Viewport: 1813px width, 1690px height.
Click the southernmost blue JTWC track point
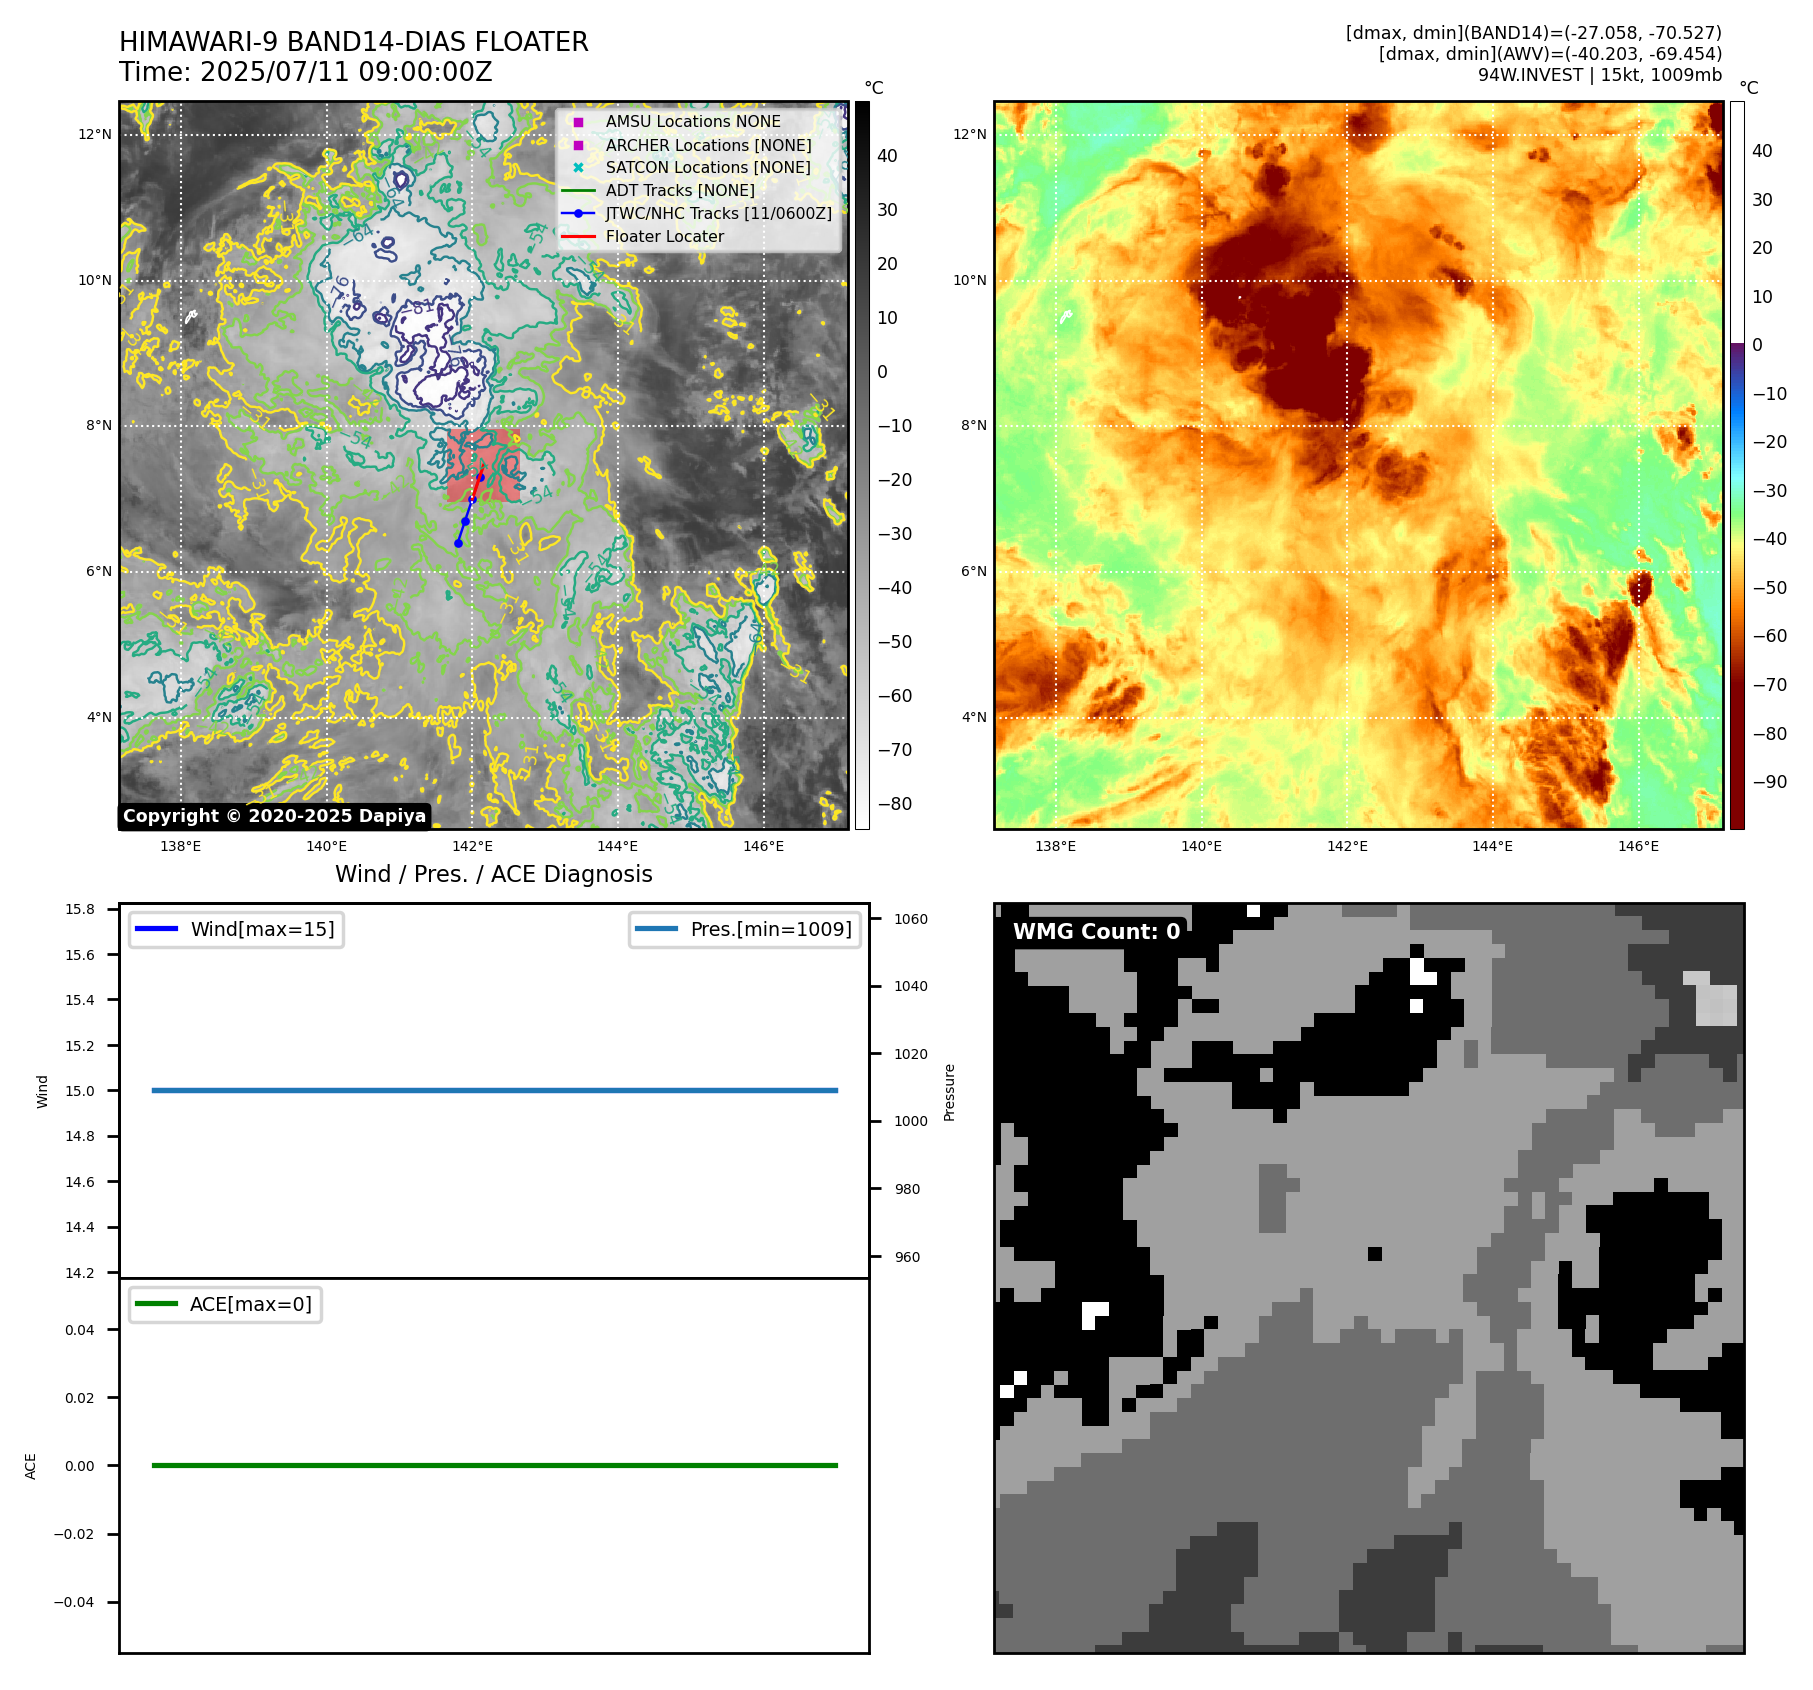[458, 543]
